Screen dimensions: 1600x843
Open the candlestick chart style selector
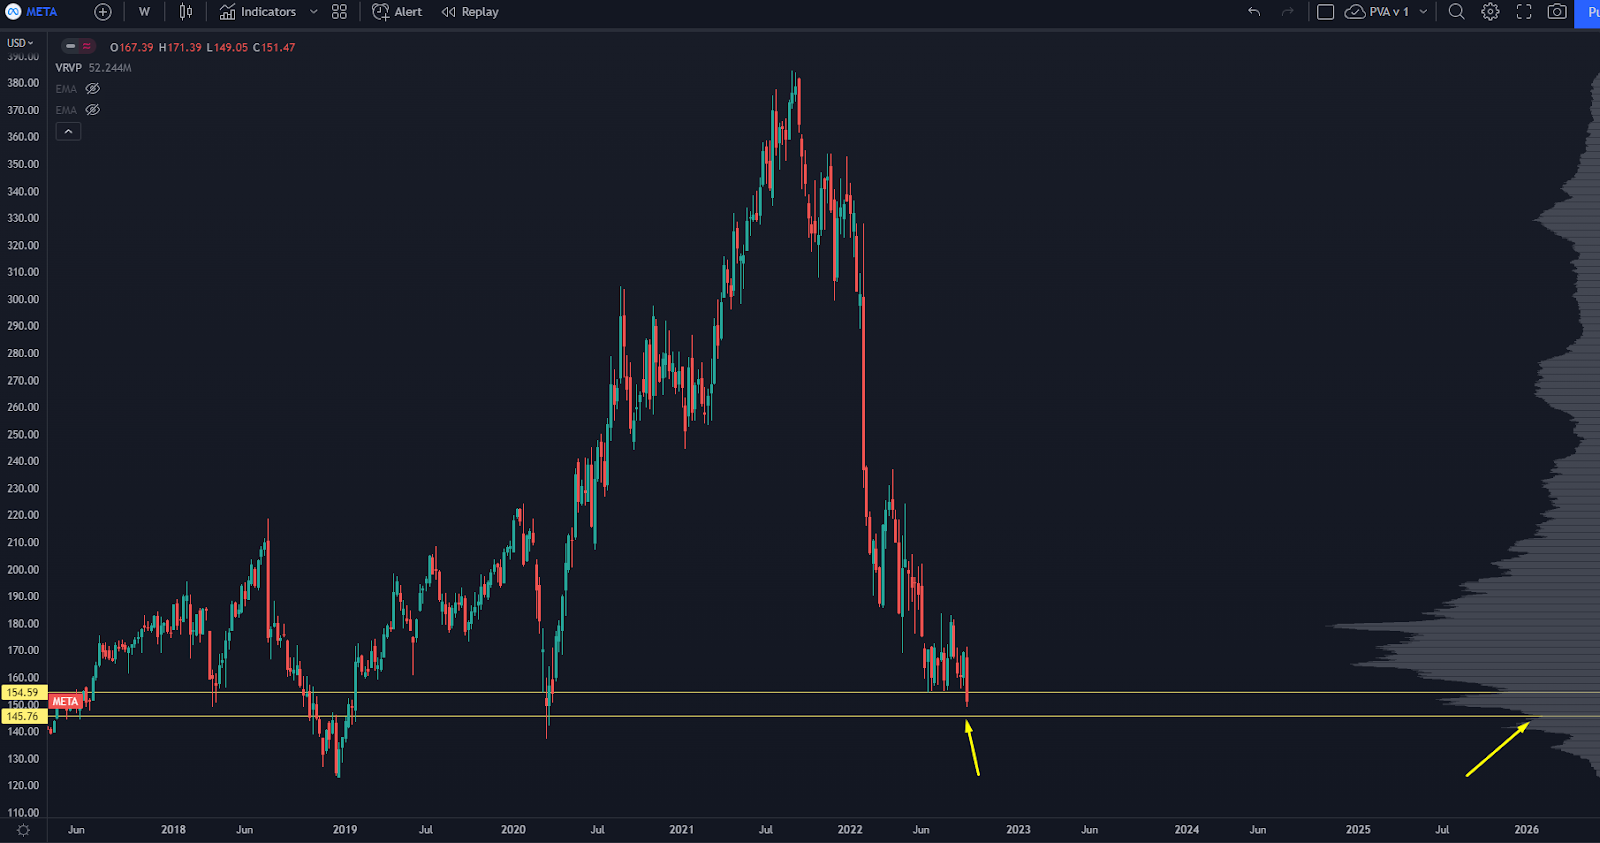(x=186, y=12)
